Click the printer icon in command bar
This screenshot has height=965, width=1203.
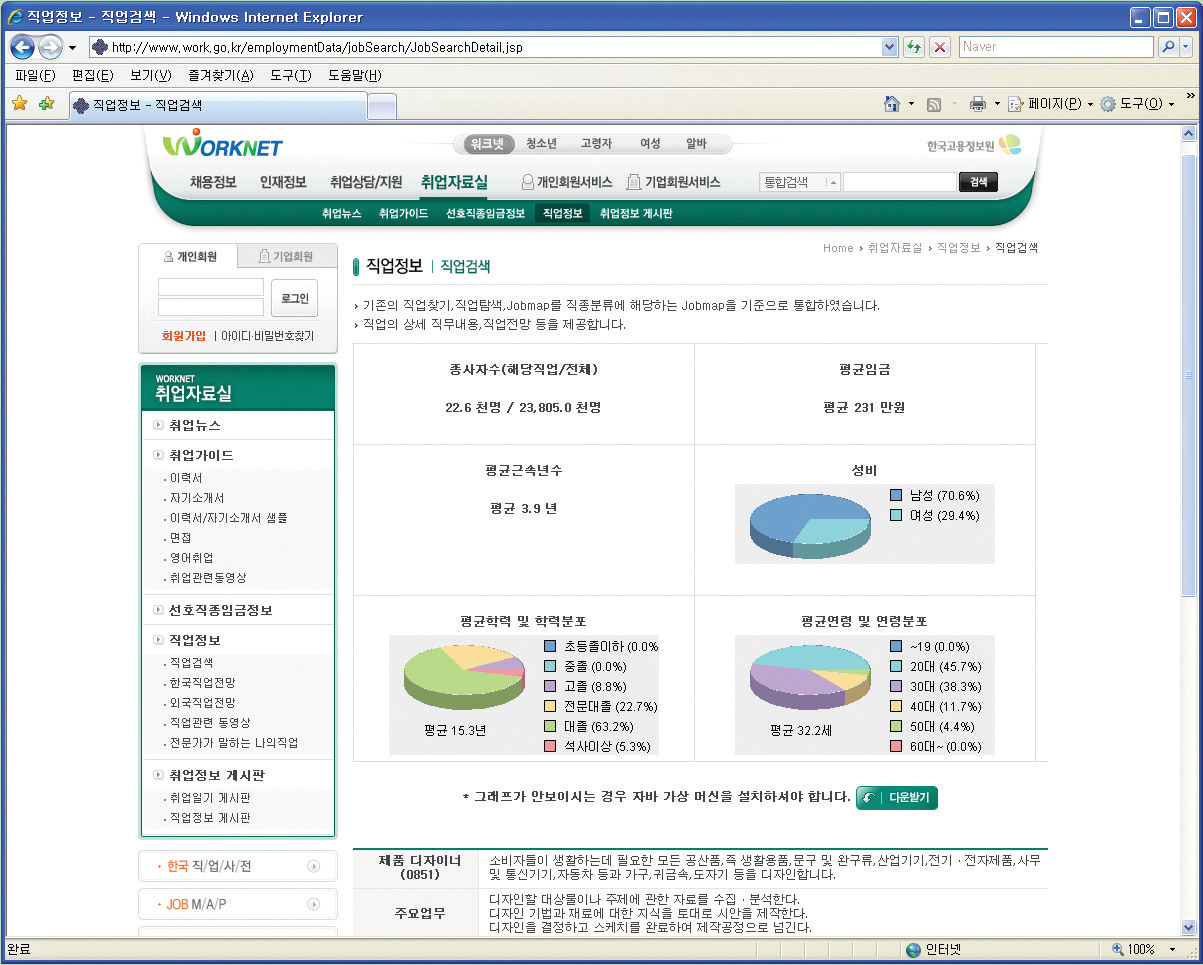pos(978,104)
